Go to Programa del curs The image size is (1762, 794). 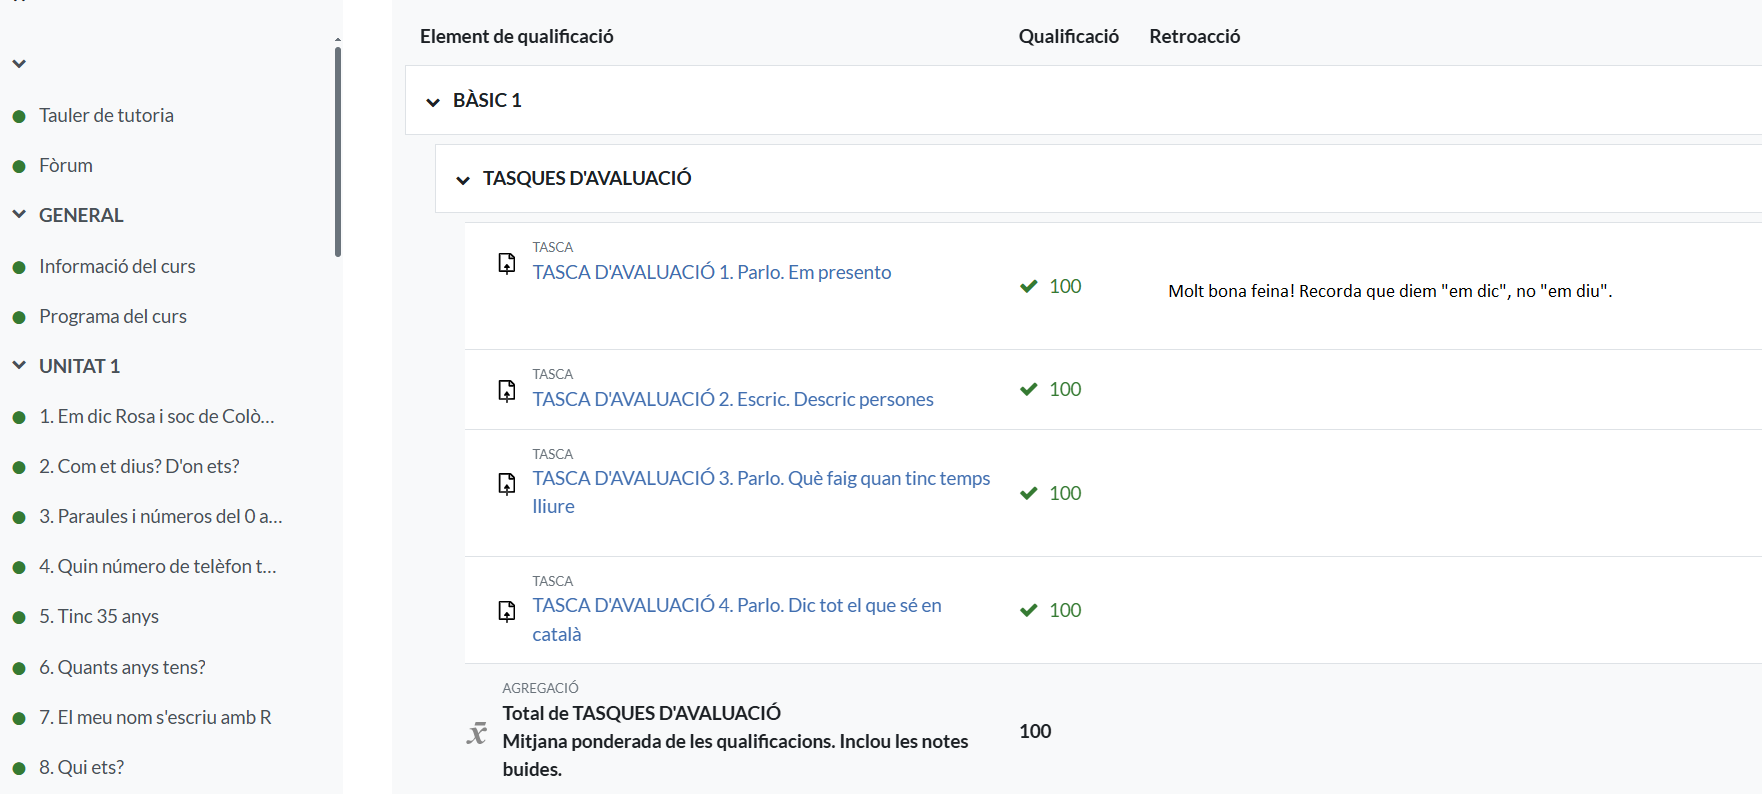[113, 317]
